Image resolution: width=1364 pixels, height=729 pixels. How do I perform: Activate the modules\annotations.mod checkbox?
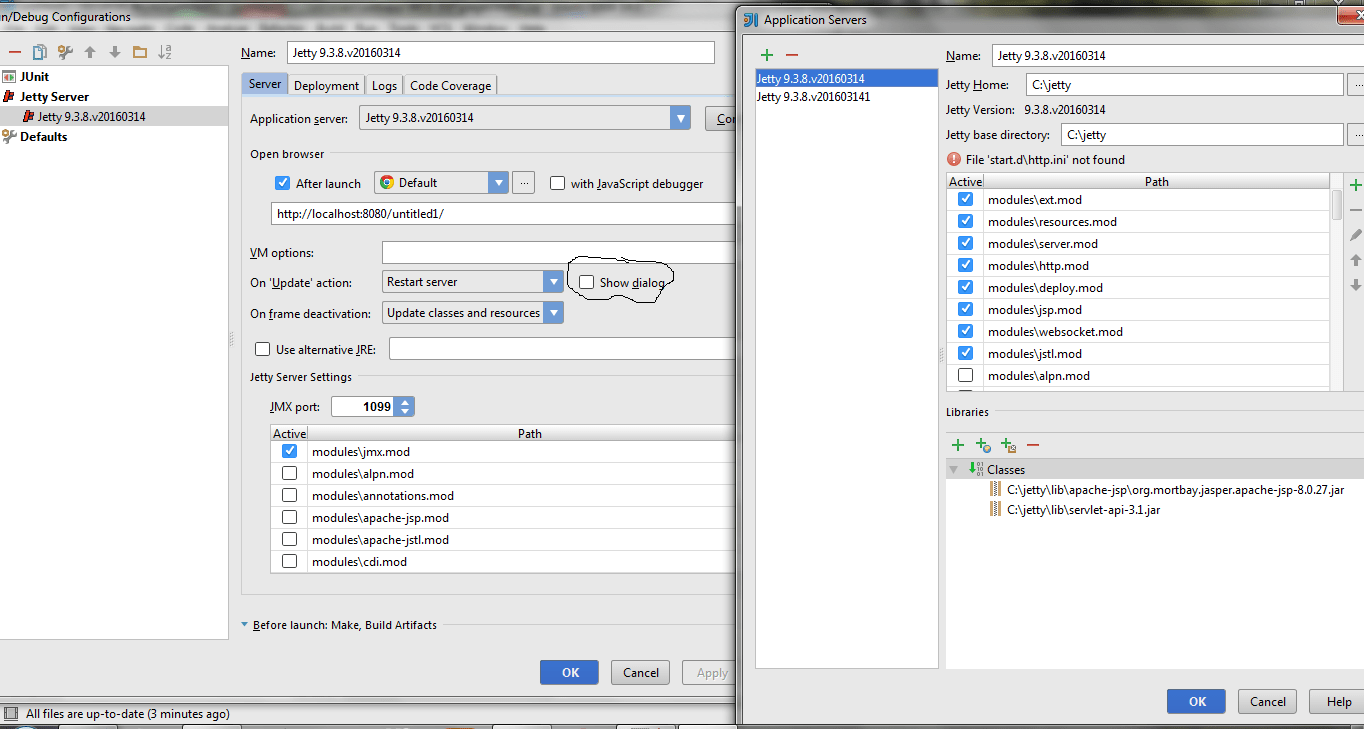coord(289,495)
